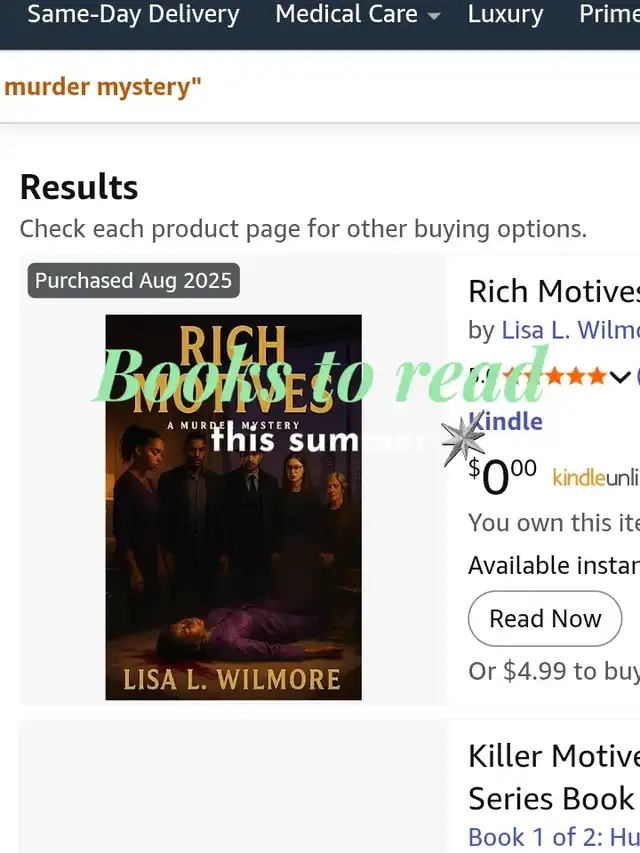Click the green "Books to read" overlay text
Screen dimensions: 640x853
coord(320,377)
